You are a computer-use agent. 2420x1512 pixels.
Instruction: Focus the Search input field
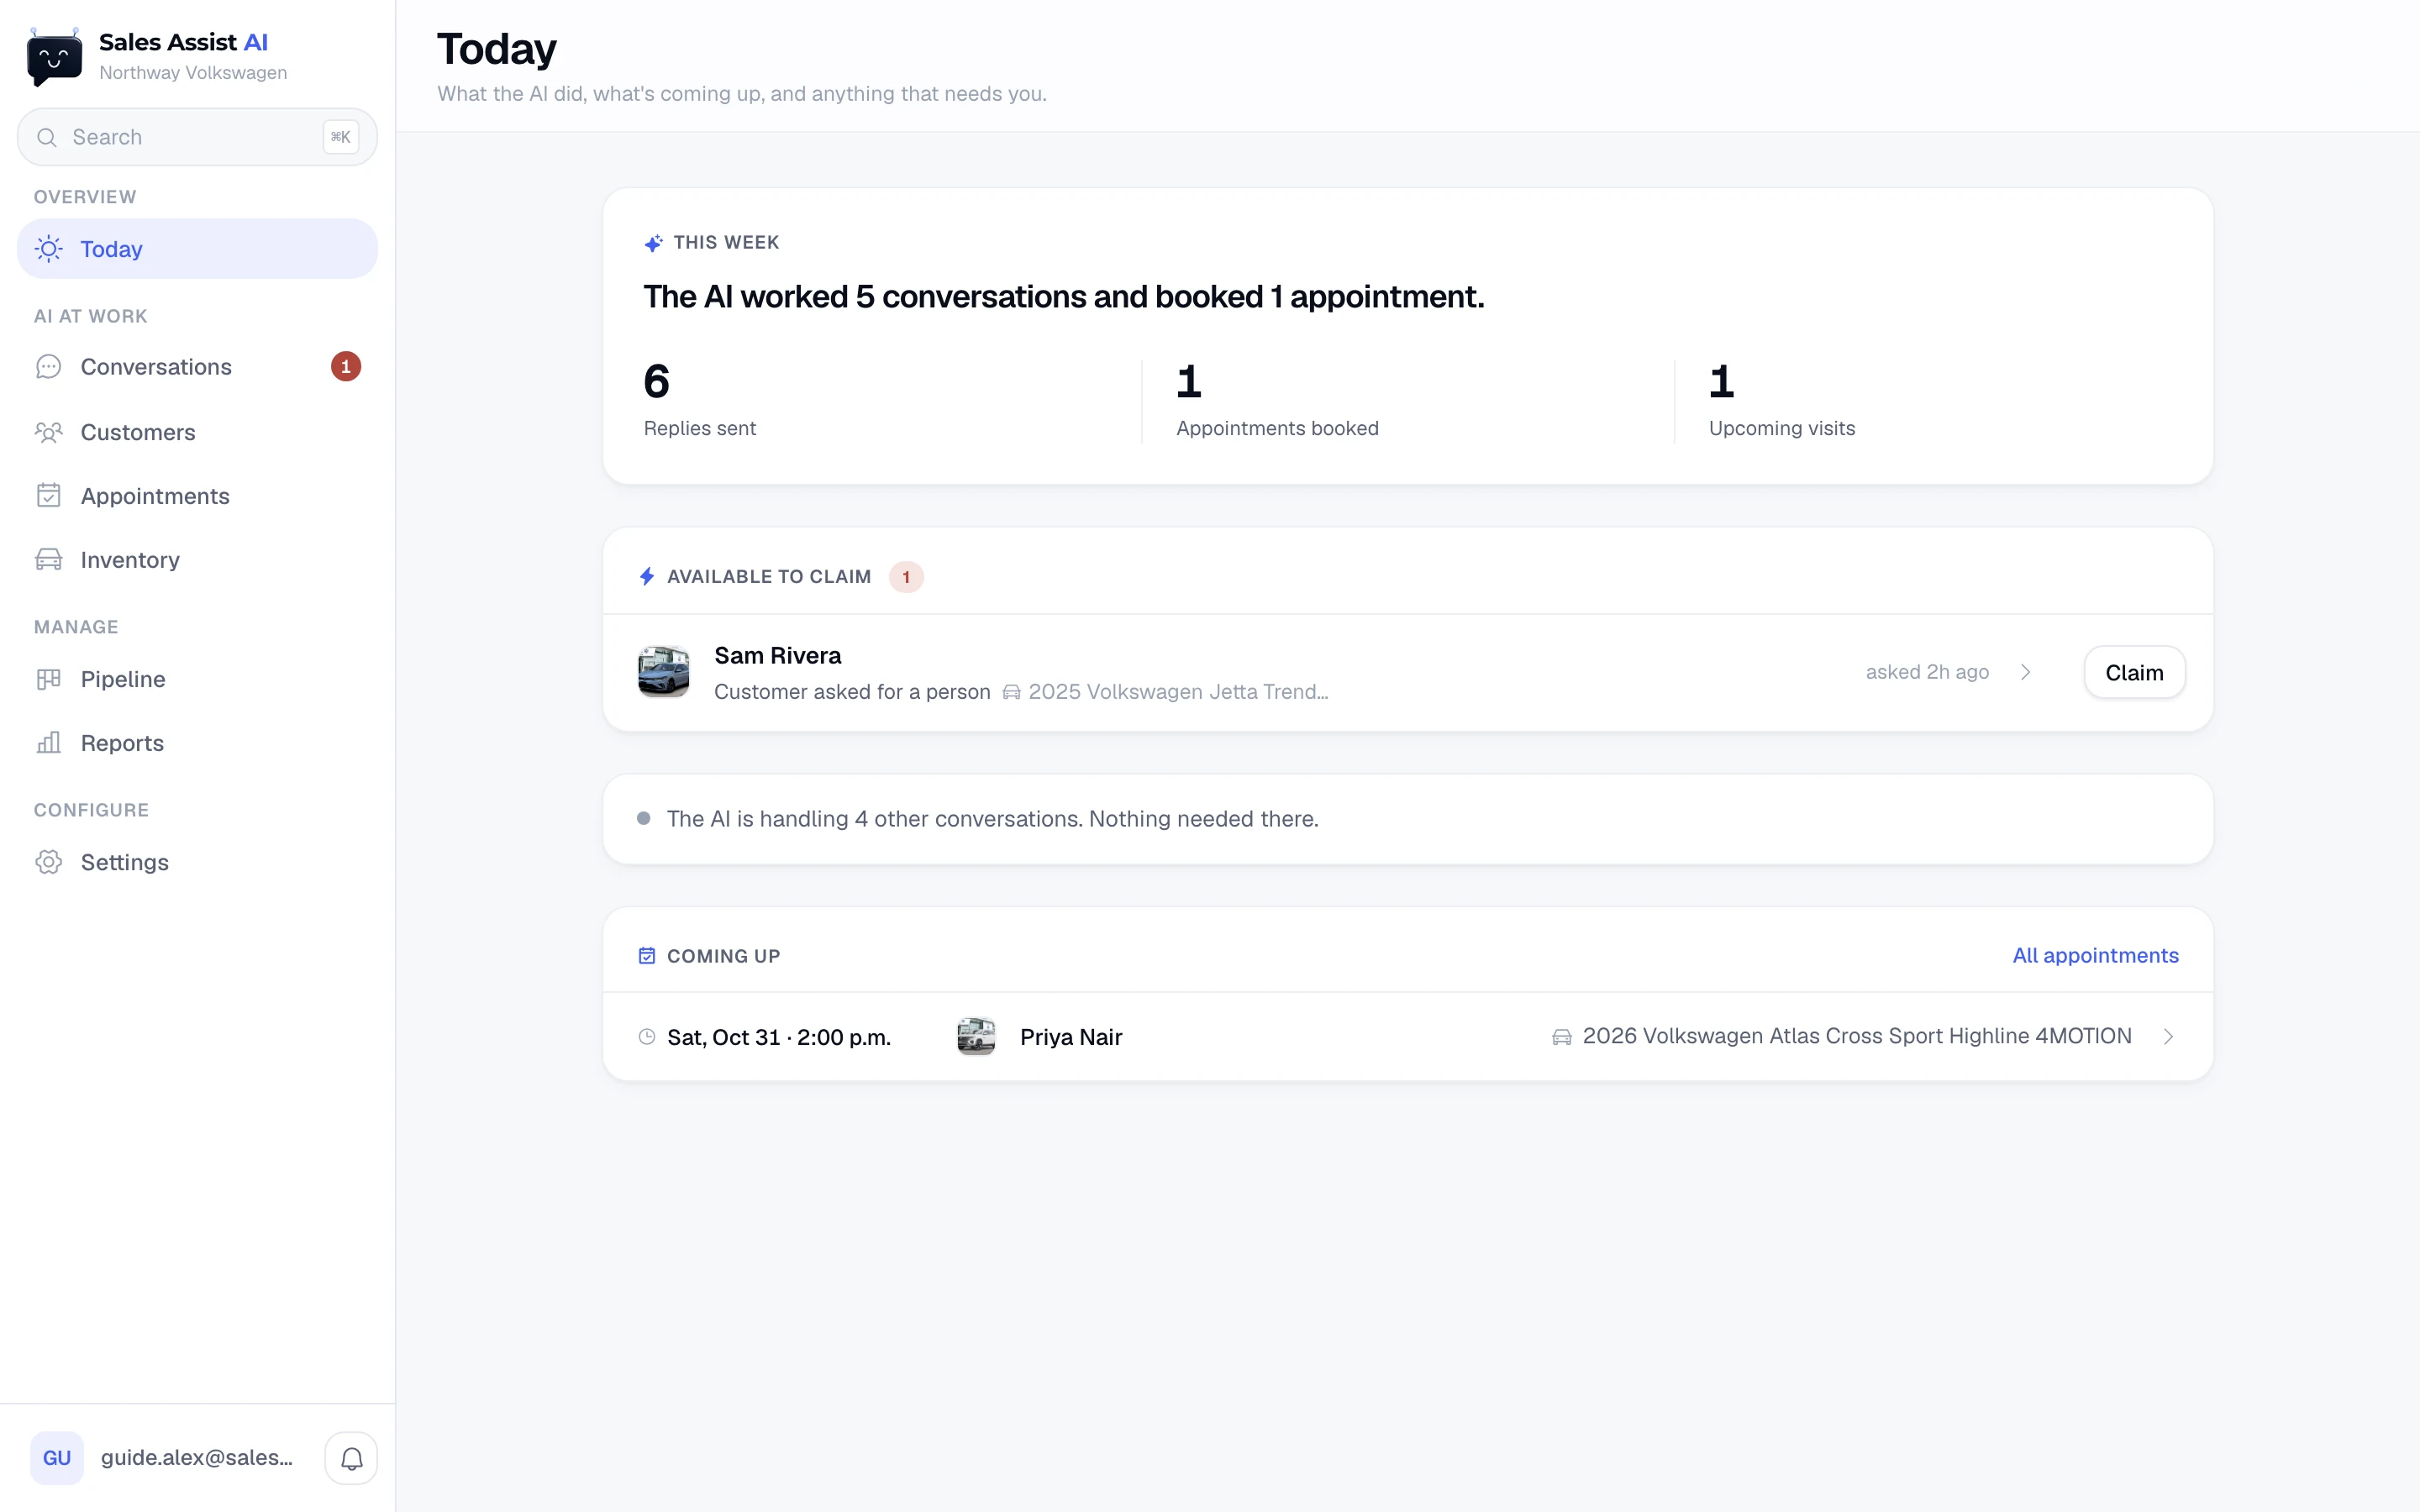pos(197,137)
